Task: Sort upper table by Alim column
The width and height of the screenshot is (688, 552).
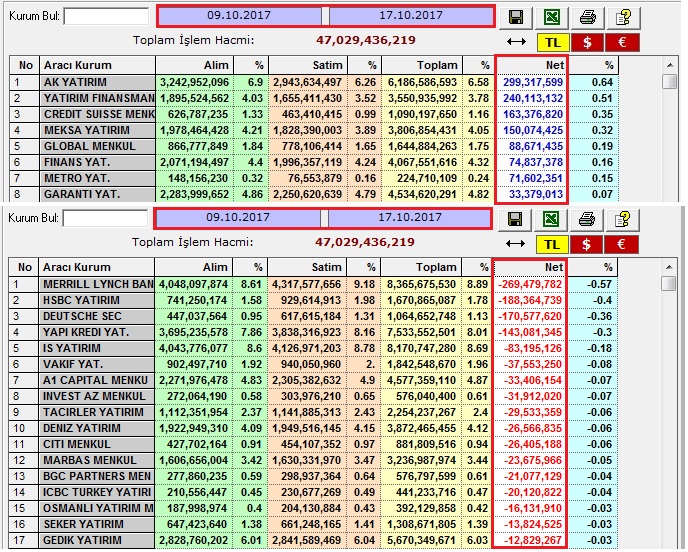Action: tap(195, 65)
